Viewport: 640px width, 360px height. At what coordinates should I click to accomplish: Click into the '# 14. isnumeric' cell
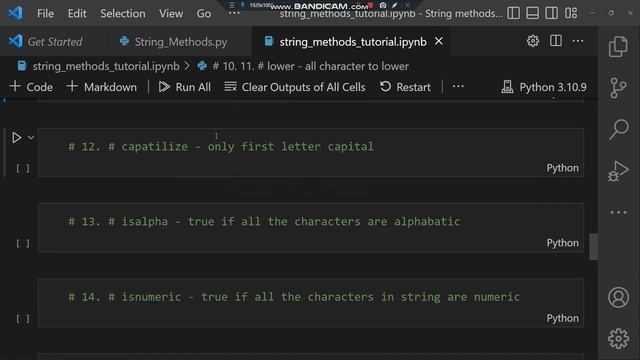point(311,303)
